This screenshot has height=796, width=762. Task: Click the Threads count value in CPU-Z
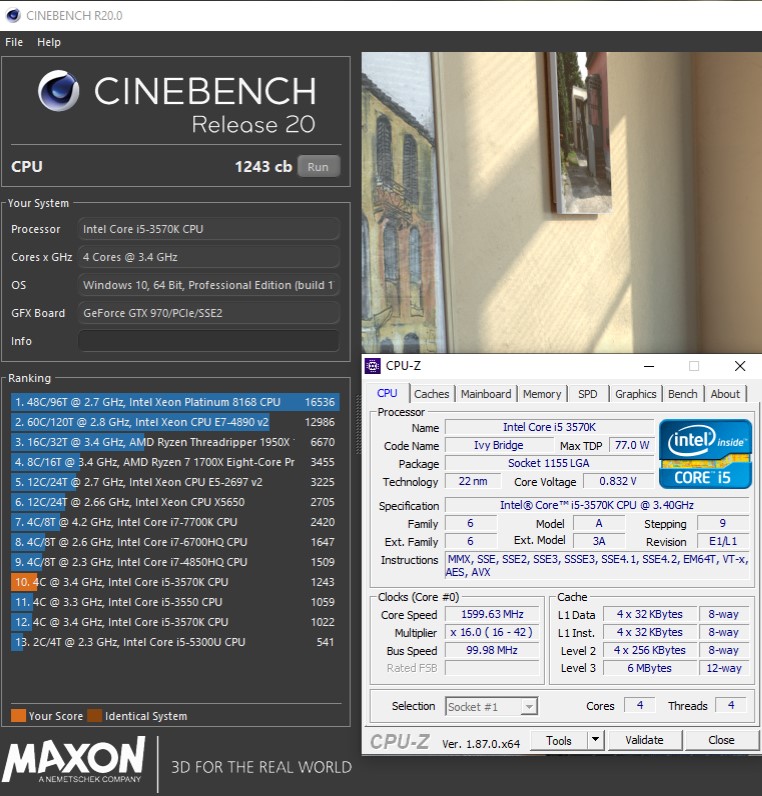(731, 705)
